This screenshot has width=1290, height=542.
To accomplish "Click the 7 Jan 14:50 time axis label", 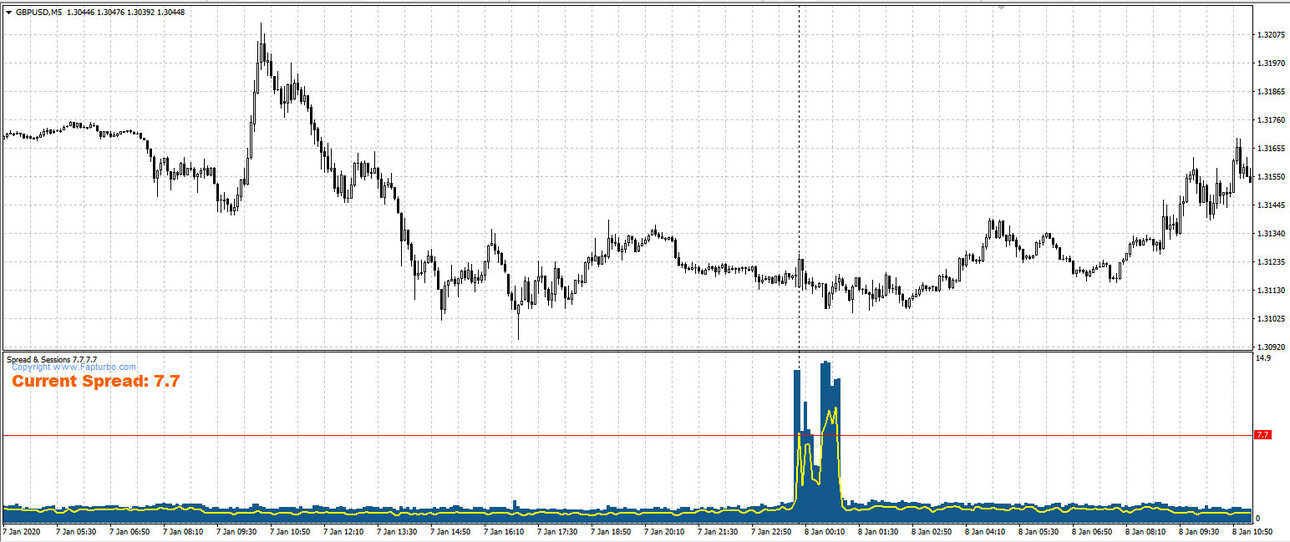I will click(450, 533).
